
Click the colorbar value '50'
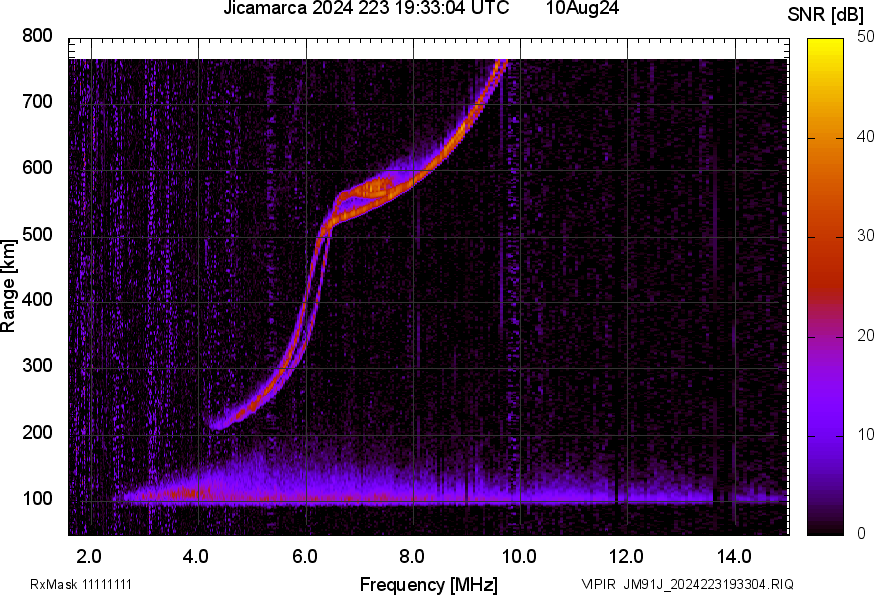click(865, 37)
